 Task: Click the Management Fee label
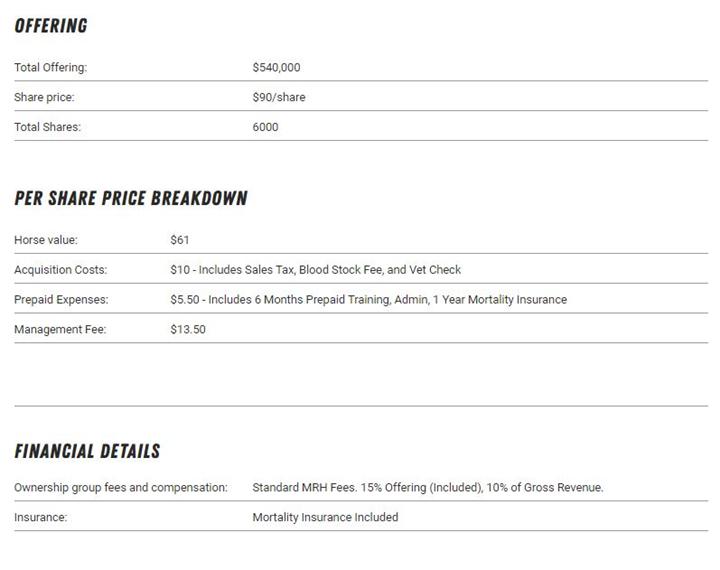59,329
